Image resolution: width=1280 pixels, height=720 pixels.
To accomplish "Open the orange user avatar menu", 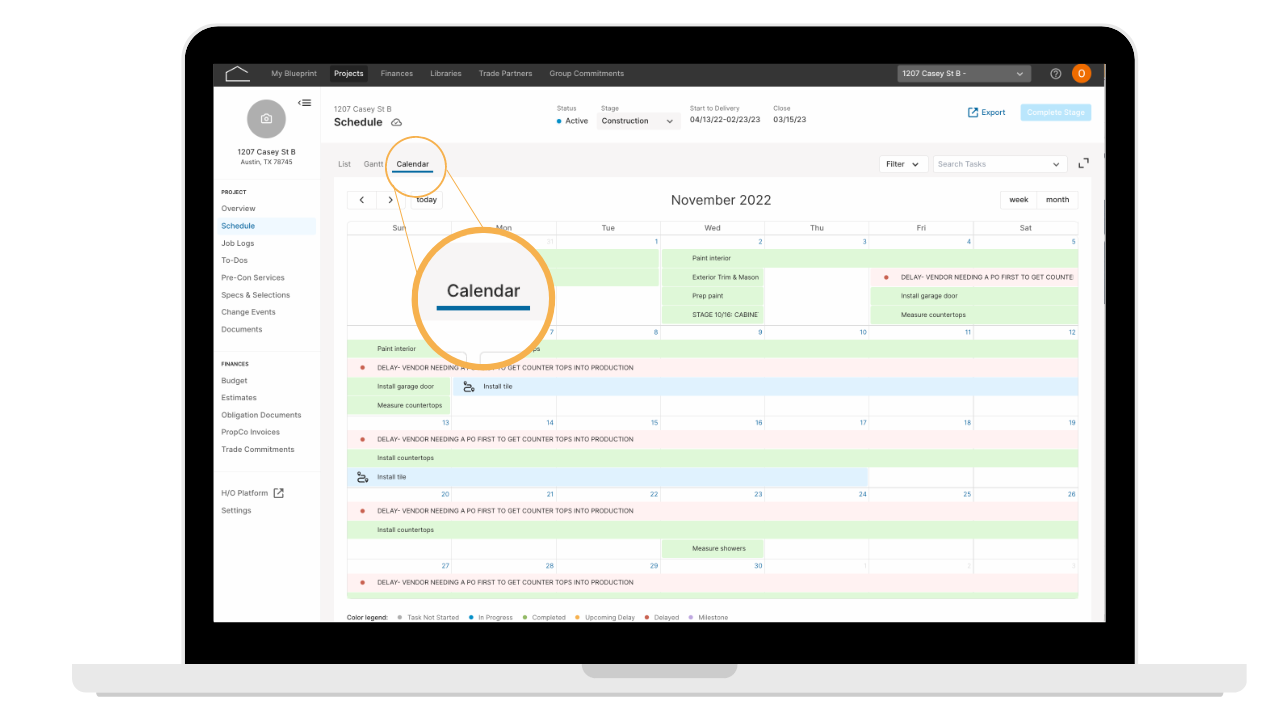I will tap(1081, 74).
